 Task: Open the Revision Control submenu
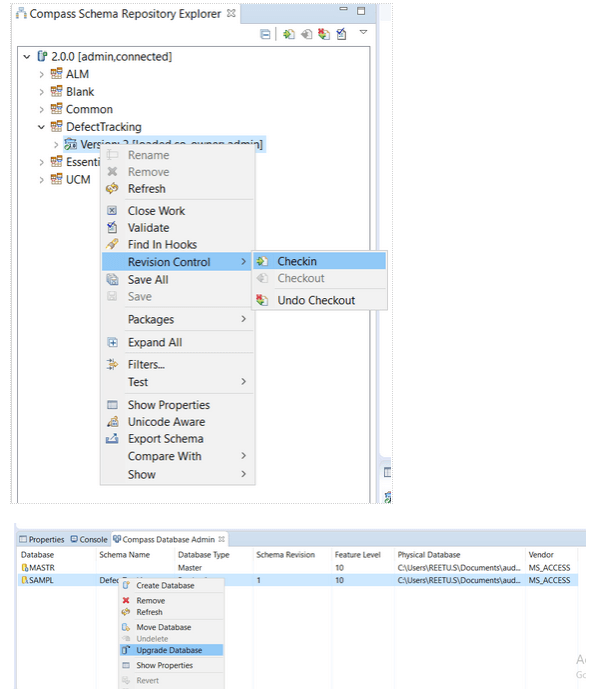click(x=178, y=262)
